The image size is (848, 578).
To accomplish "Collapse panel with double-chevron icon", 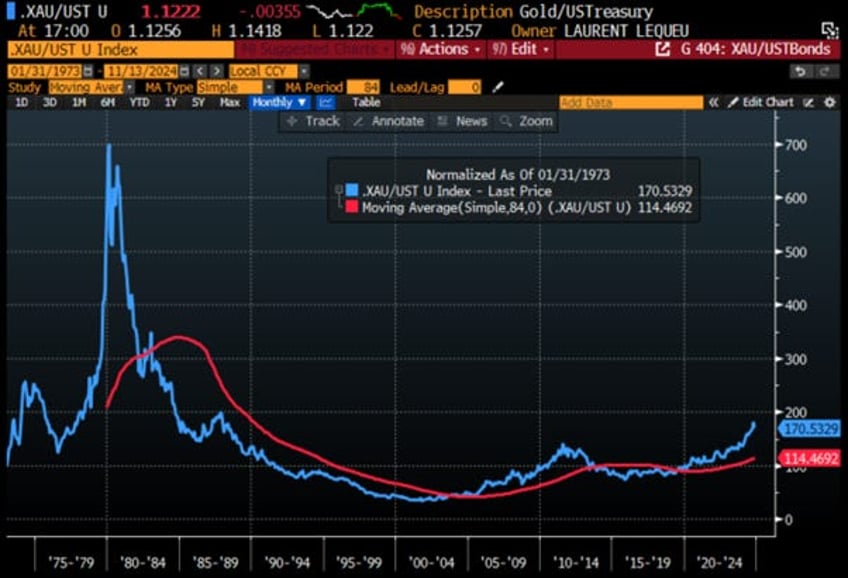I will click(x=714, y=102).
